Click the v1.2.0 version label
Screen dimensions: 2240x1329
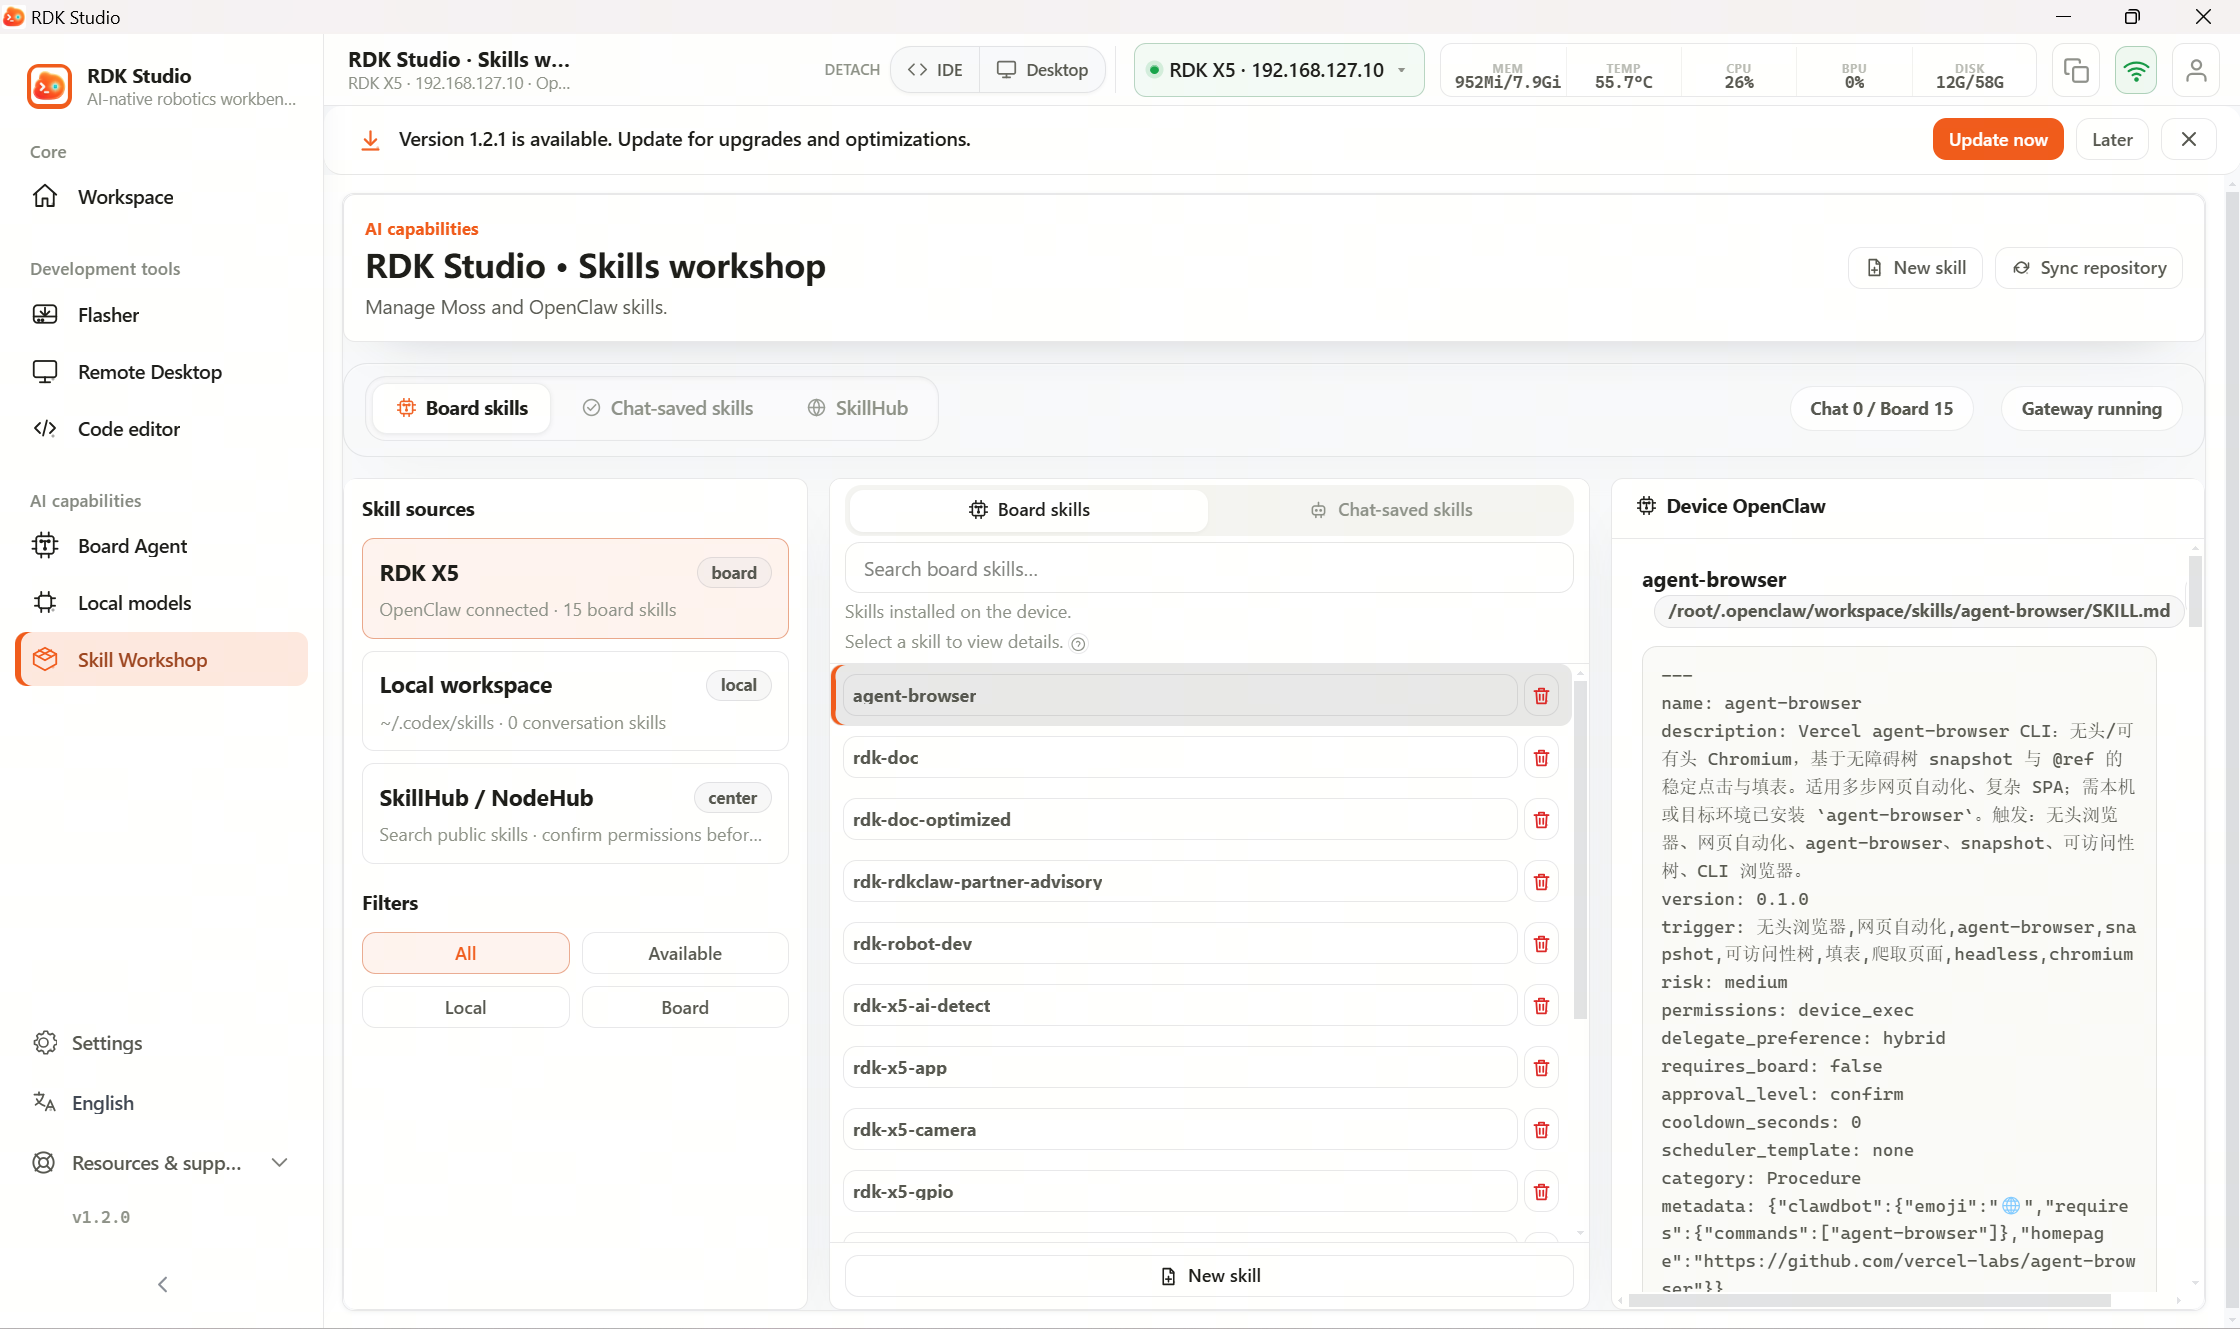point(101,1217)
